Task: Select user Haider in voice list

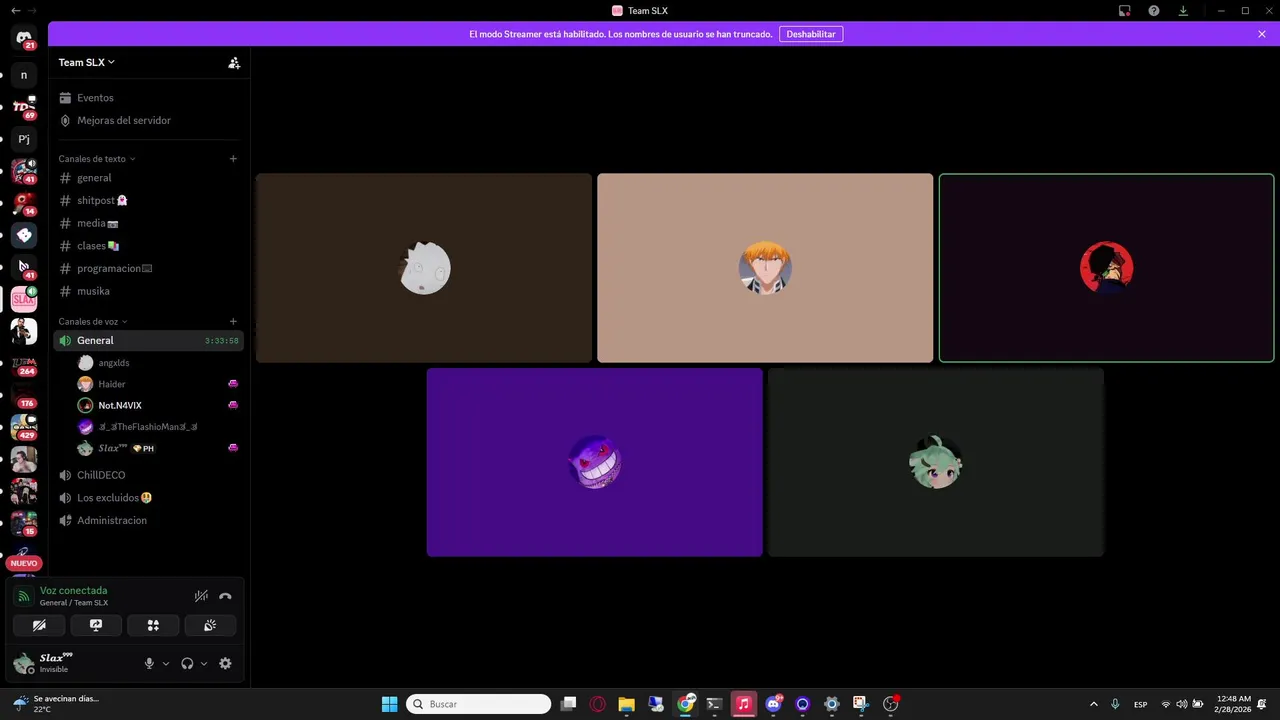Action: [158, 384]
